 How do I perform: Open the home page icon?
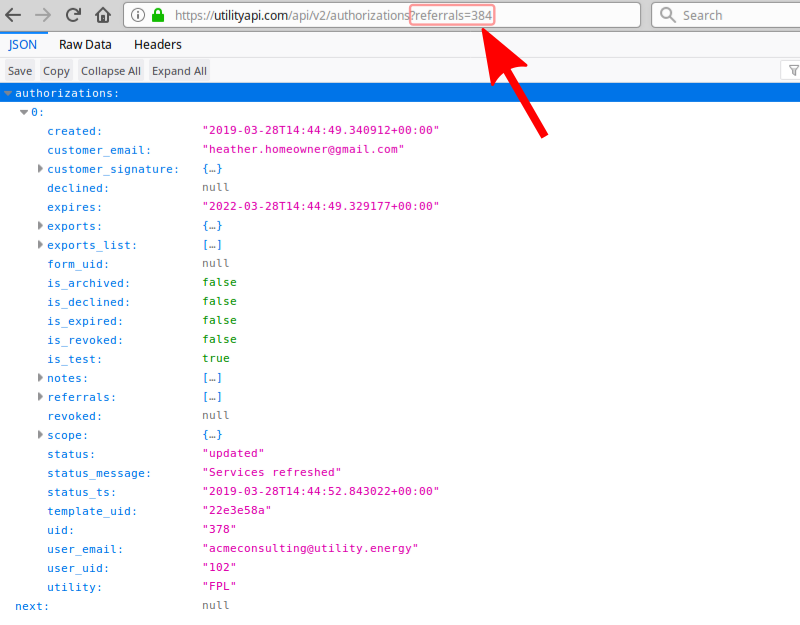pos(103,15)
